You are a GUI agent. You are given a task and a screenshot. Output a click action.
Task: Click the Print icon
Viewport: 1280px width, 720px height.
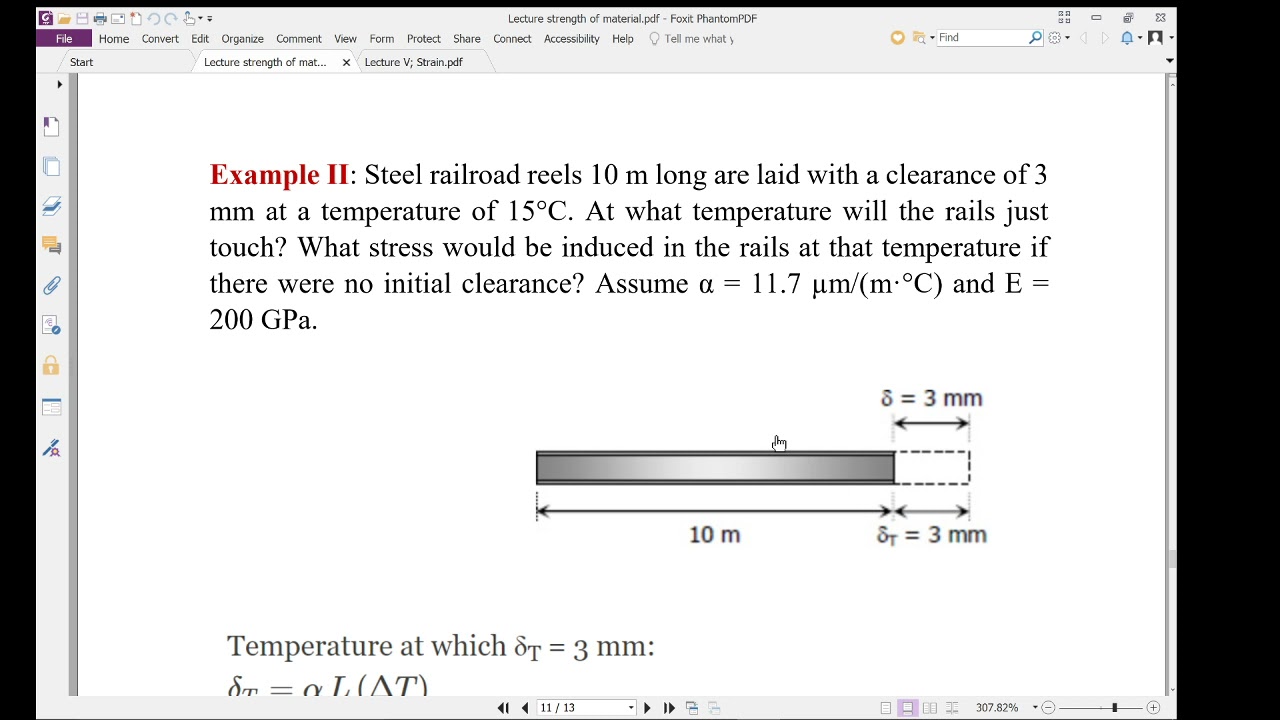[x=100, y=18]
